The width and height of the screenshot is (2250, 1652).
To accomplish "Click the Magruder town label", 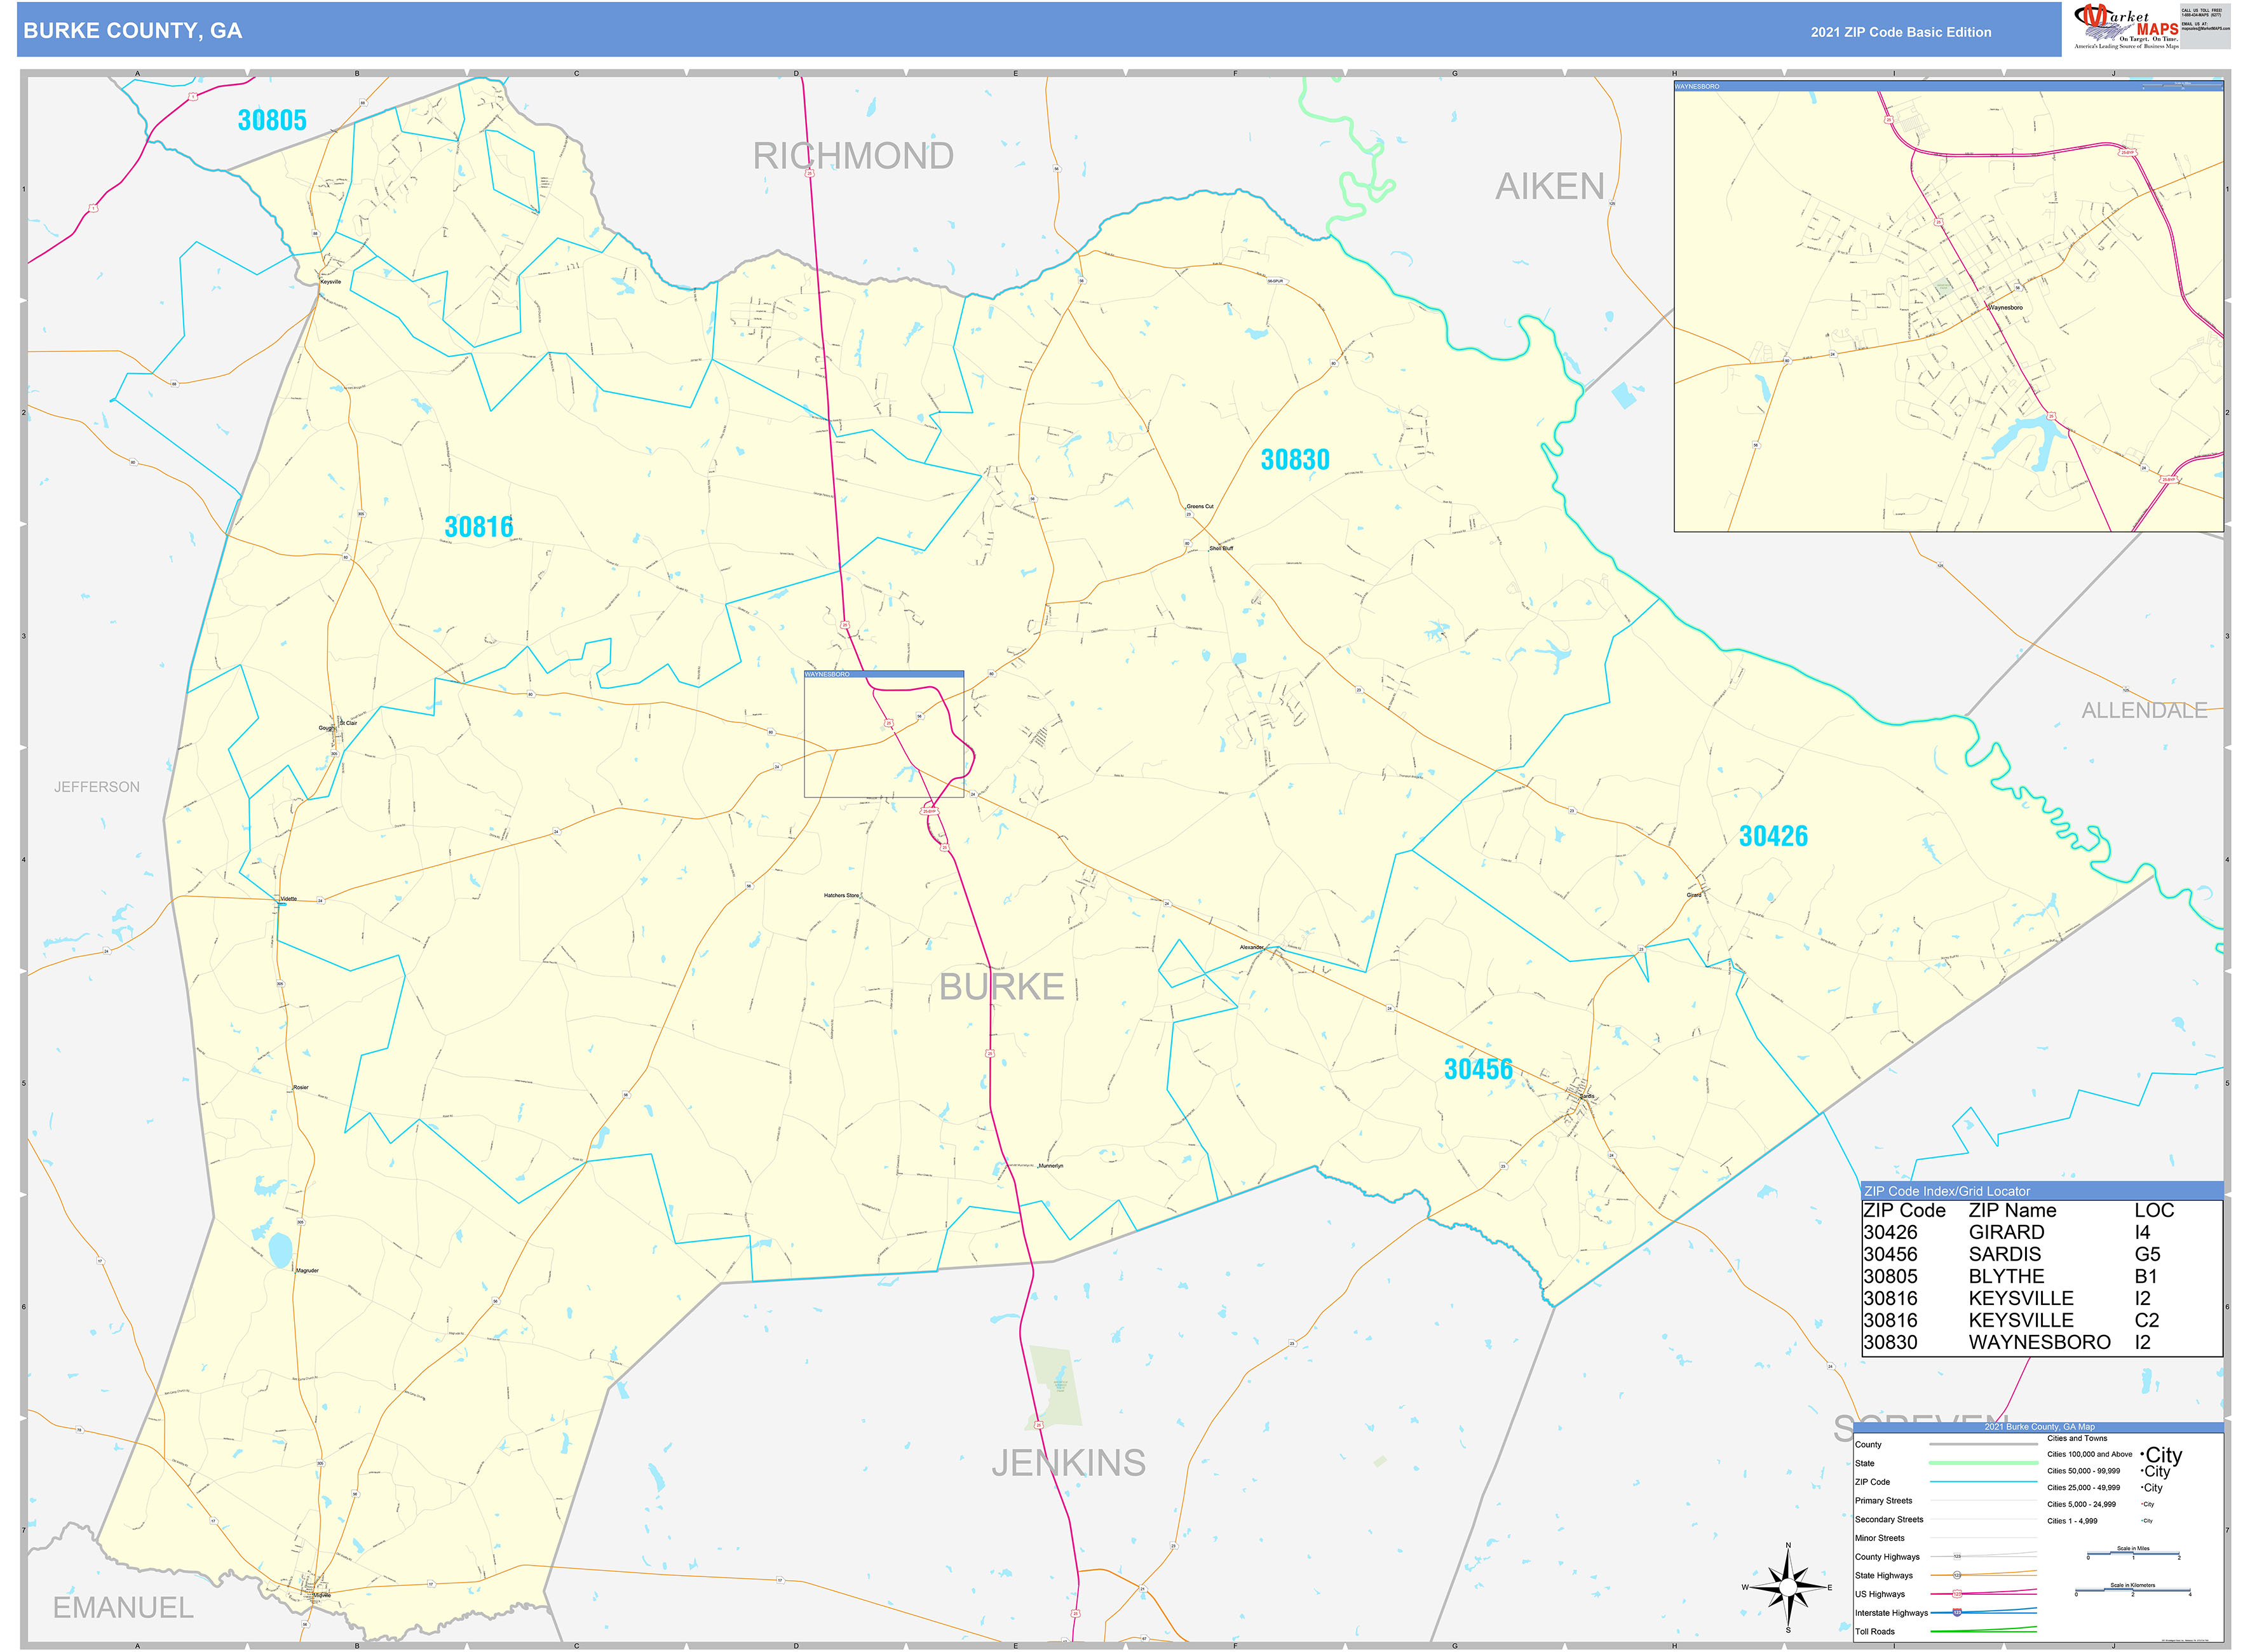I will [x=307, y=1271].
